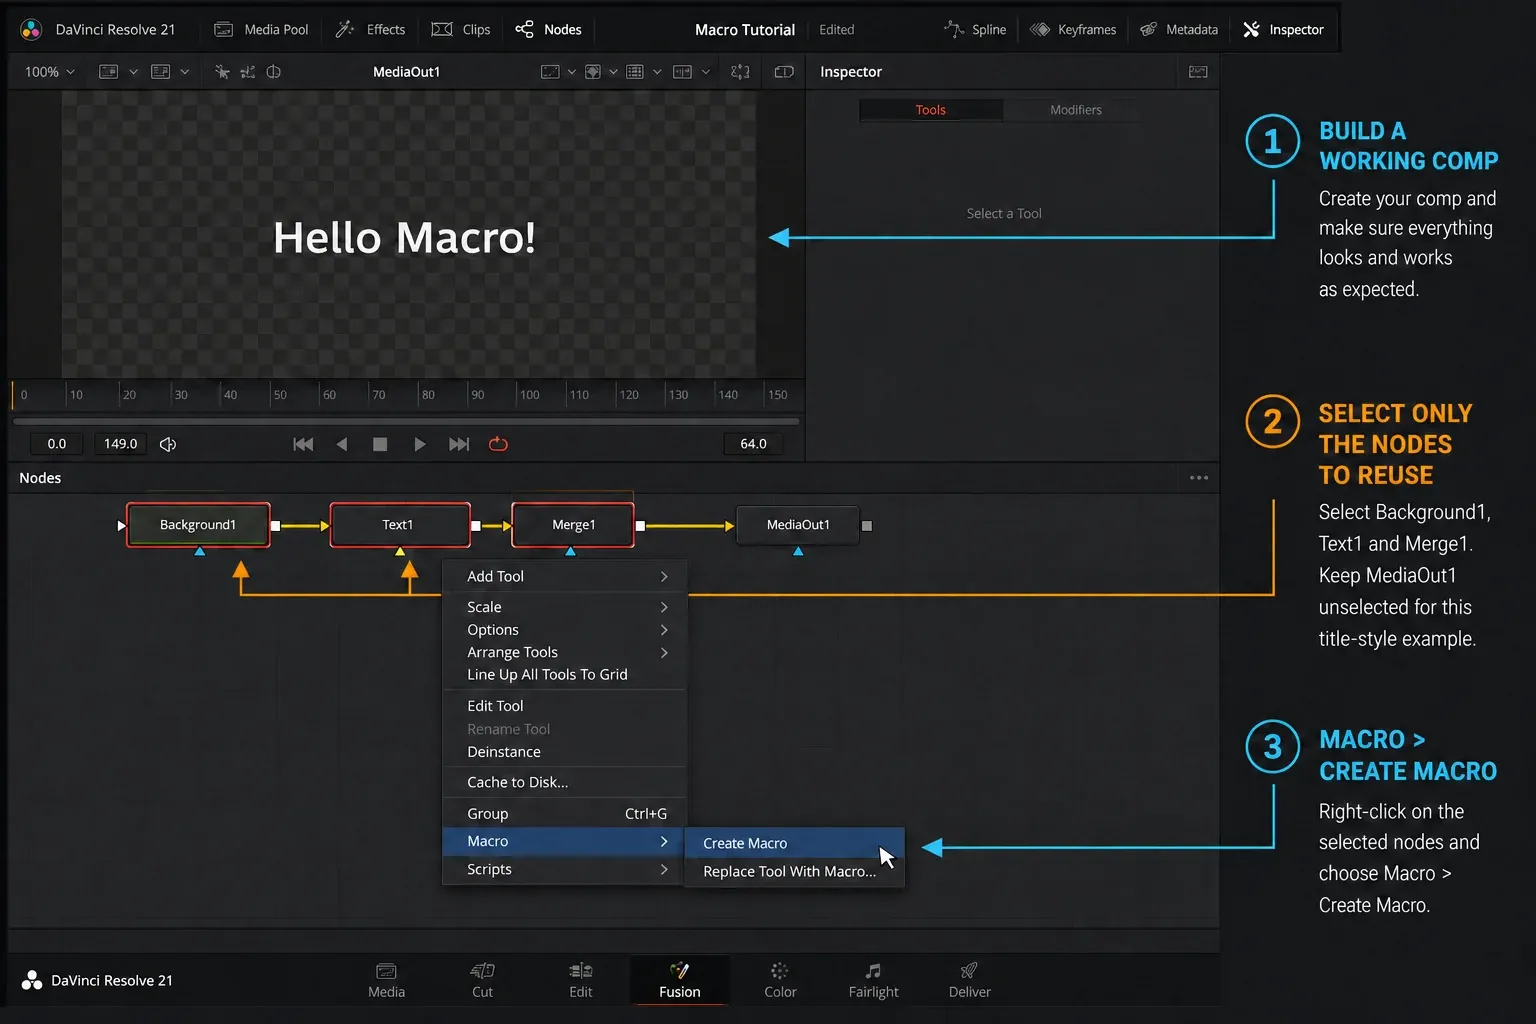
Task: Click the Stop playback button
Action: tap(380, 444)
